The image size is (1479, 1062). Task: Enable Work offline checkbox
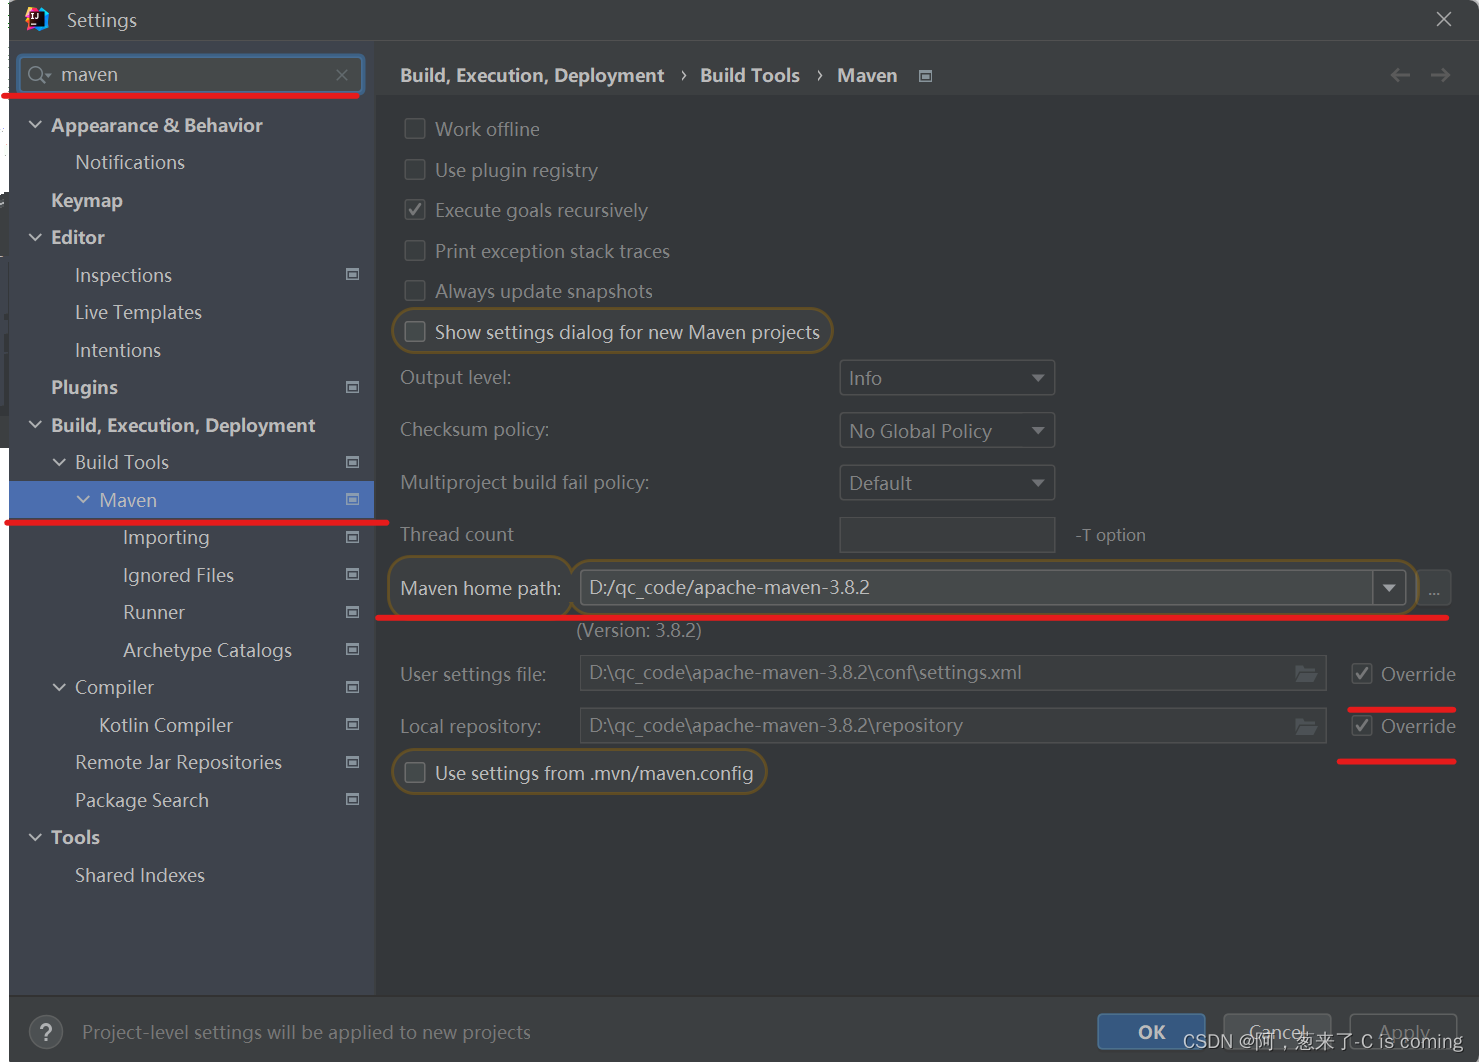click(415, 129)
